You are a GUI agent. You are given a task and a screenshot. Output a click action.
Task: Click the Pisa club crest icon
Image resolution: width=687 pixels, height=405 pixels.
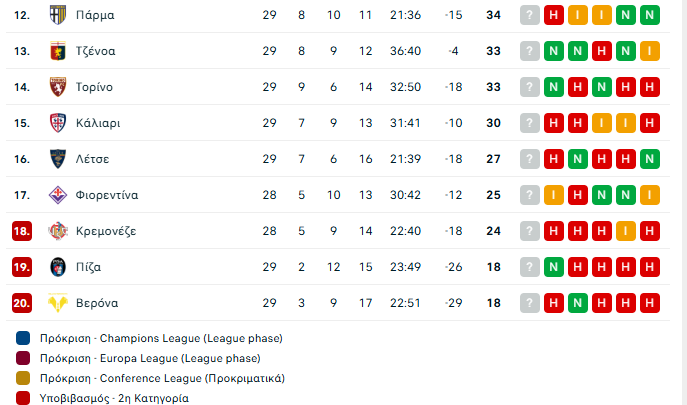coord(57,267)
